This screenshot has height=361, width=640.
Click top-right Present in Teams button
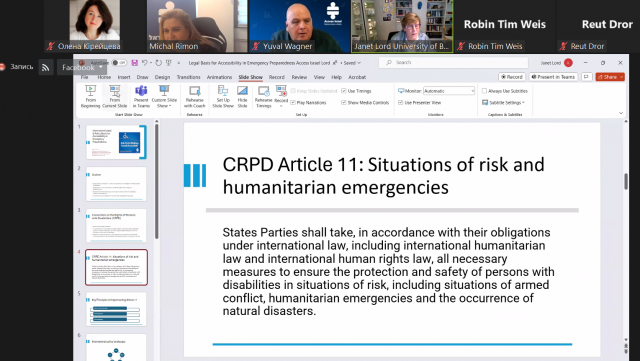click(553, 77)
